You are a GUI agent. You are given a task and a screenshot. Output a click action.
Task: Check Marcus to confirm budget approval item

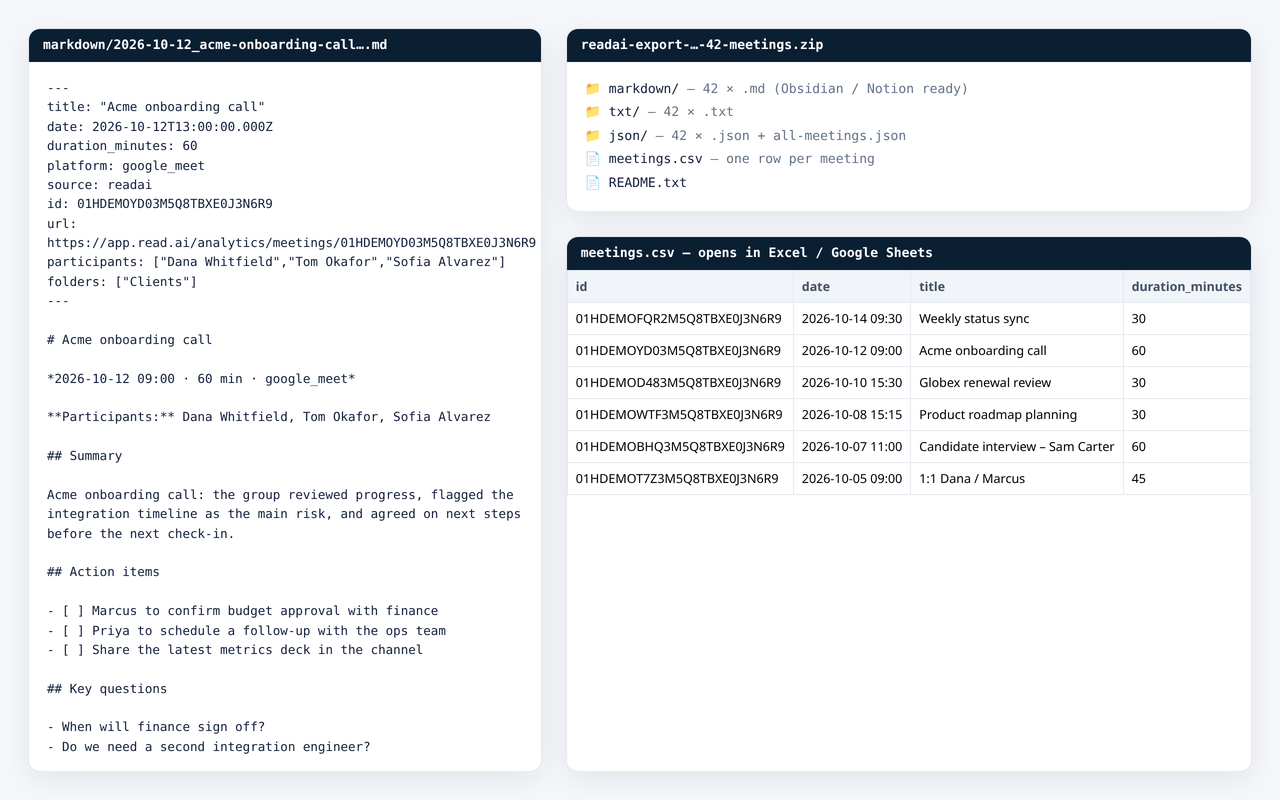click(243, 611)
